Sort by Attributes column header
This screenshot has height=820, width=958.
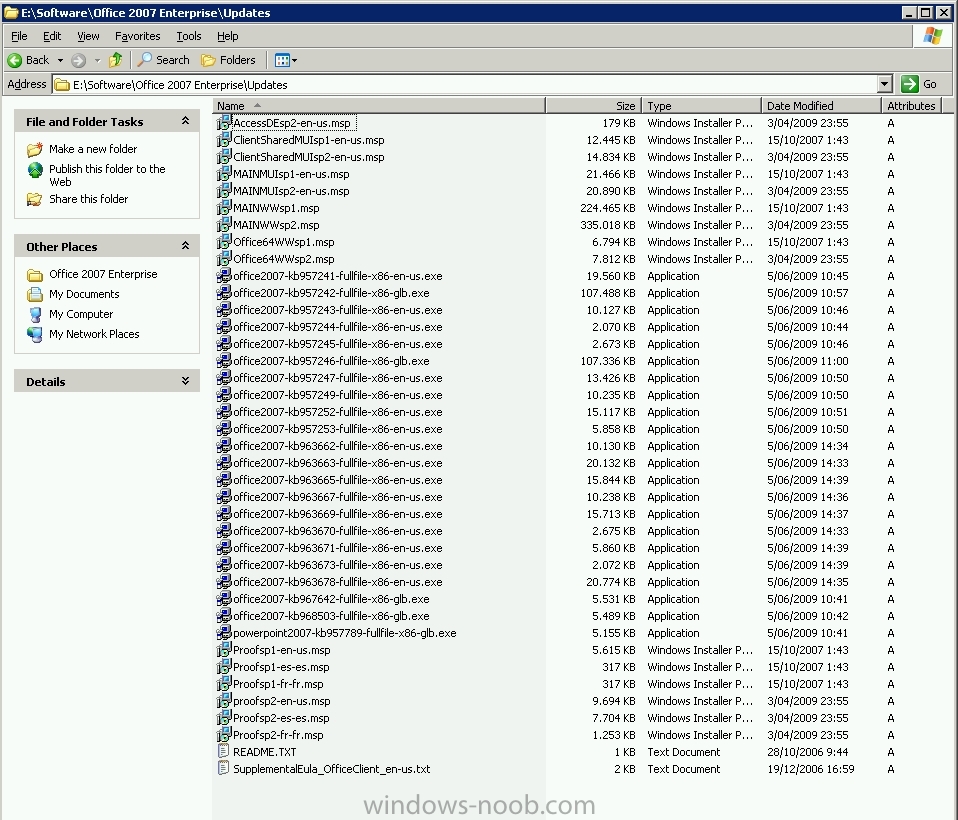tap(913, 106)
